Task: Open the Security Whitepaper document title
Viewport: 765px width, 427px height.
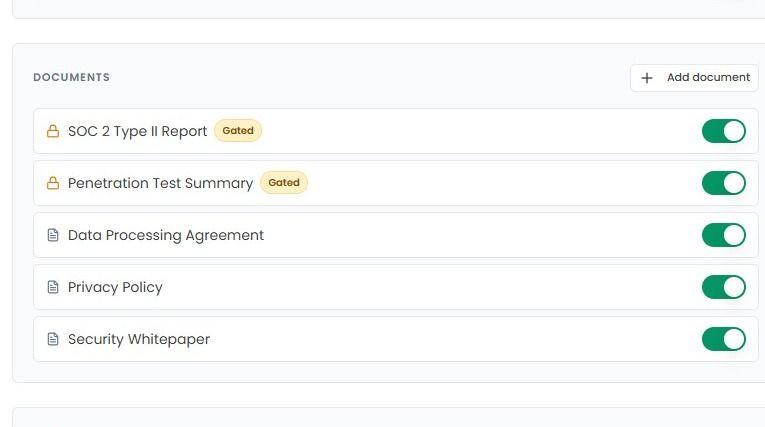Action: coord(139,339)
